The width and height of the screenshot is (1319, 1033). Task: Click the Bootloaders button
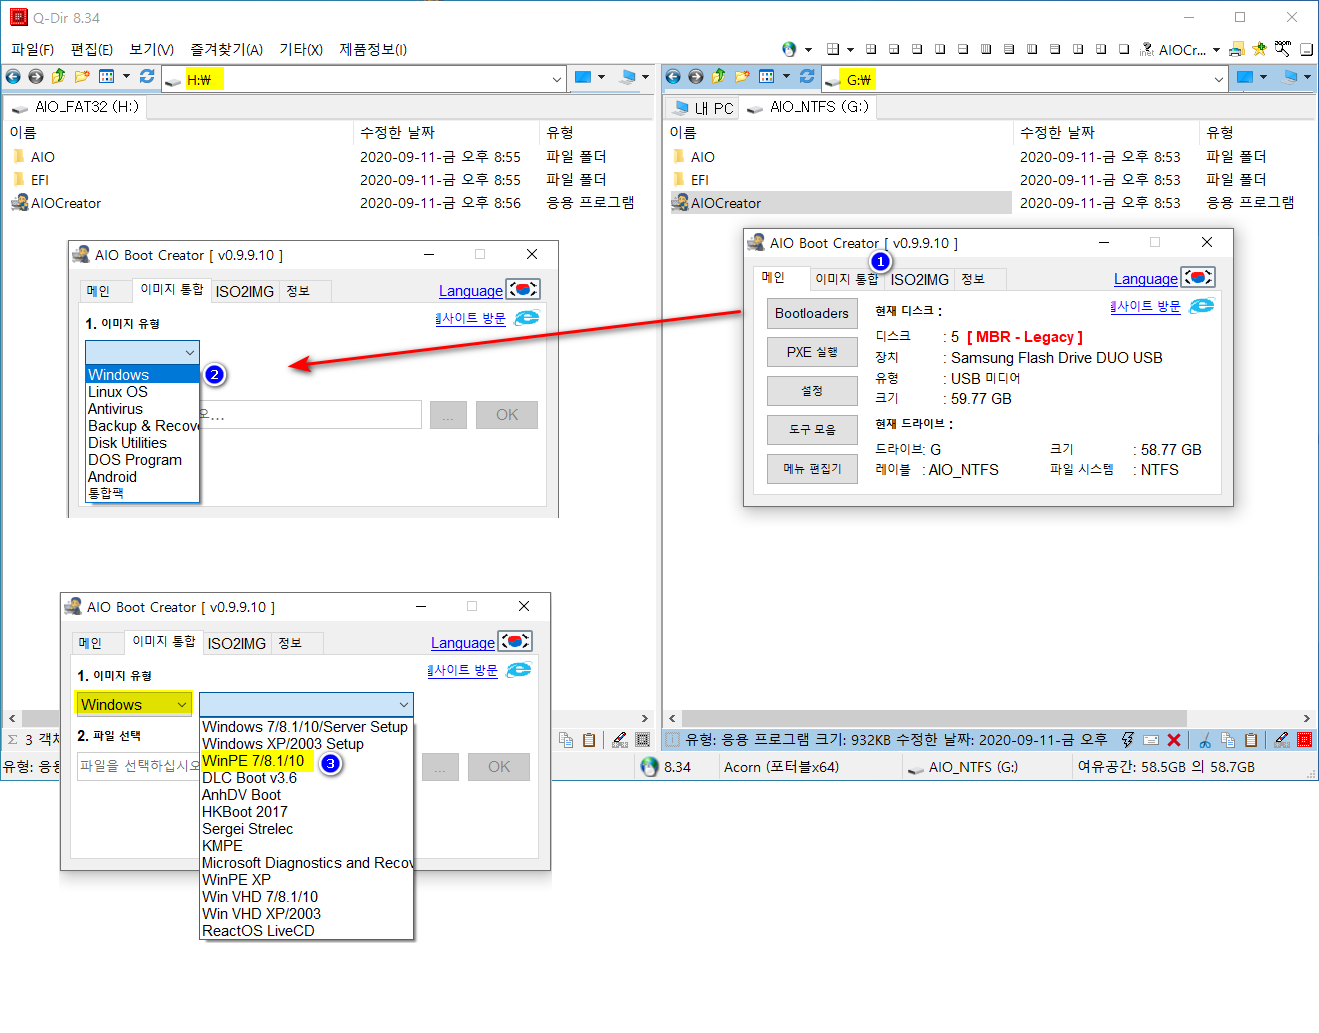point(812,313)
